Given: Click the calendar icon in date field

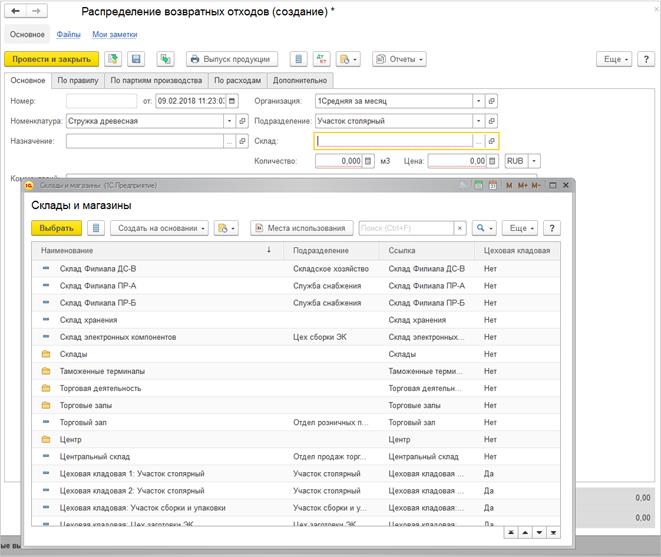Looking at the screenshot, I should click(x=232, y=101).
